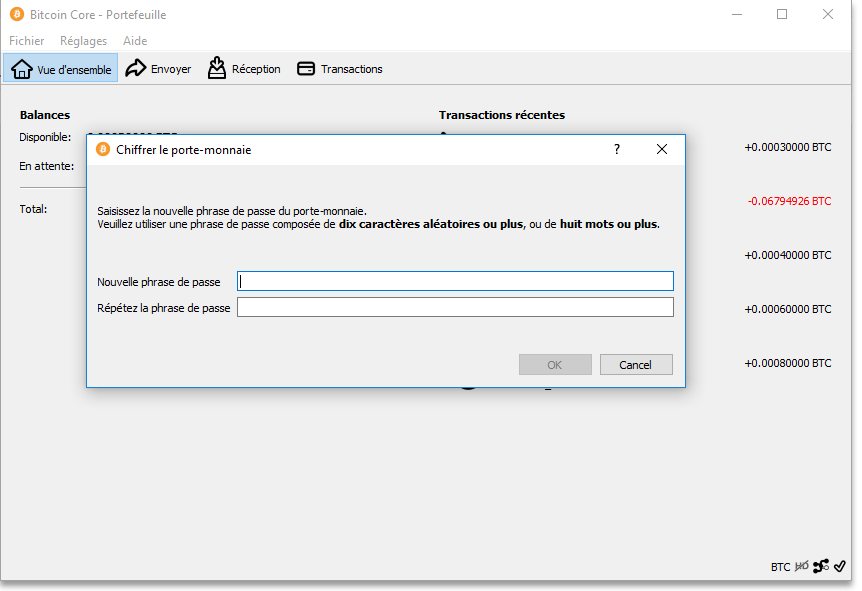Screen dimensions: 862x591
Task: Click the Balances heading
Action: (45, 115)
